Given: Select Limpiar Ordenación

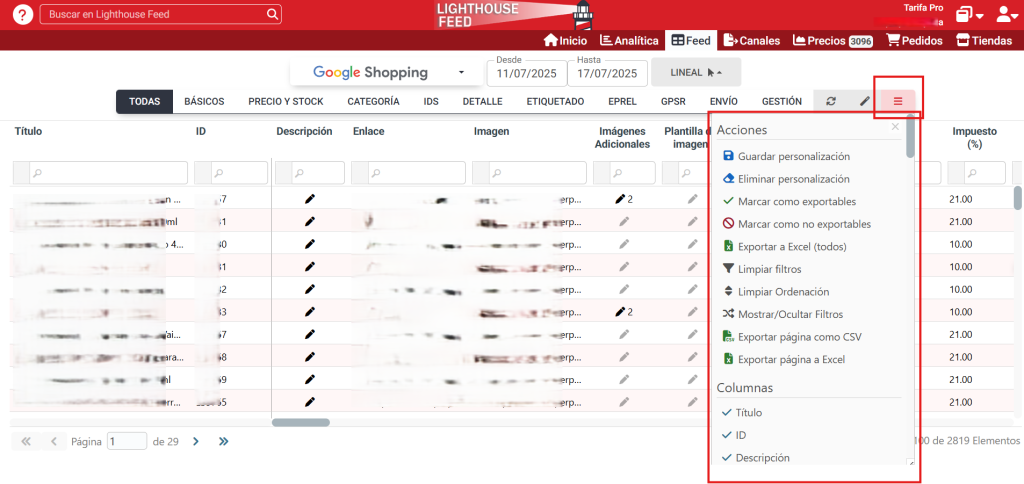Looking at the screenshot, I should tap(776, 291).
